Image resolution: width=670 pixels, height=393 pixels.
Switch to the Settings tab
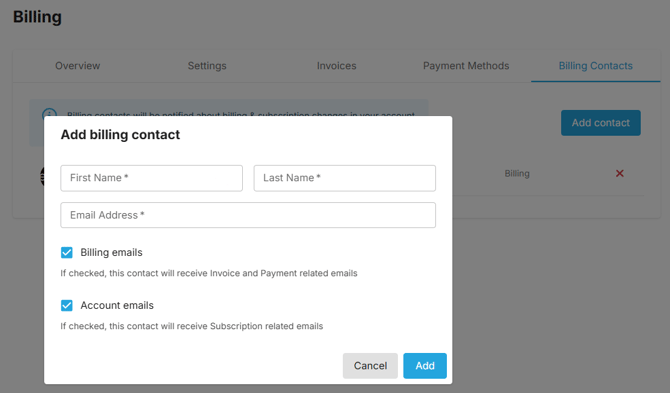pyautogui.click(x=207, y=66)
